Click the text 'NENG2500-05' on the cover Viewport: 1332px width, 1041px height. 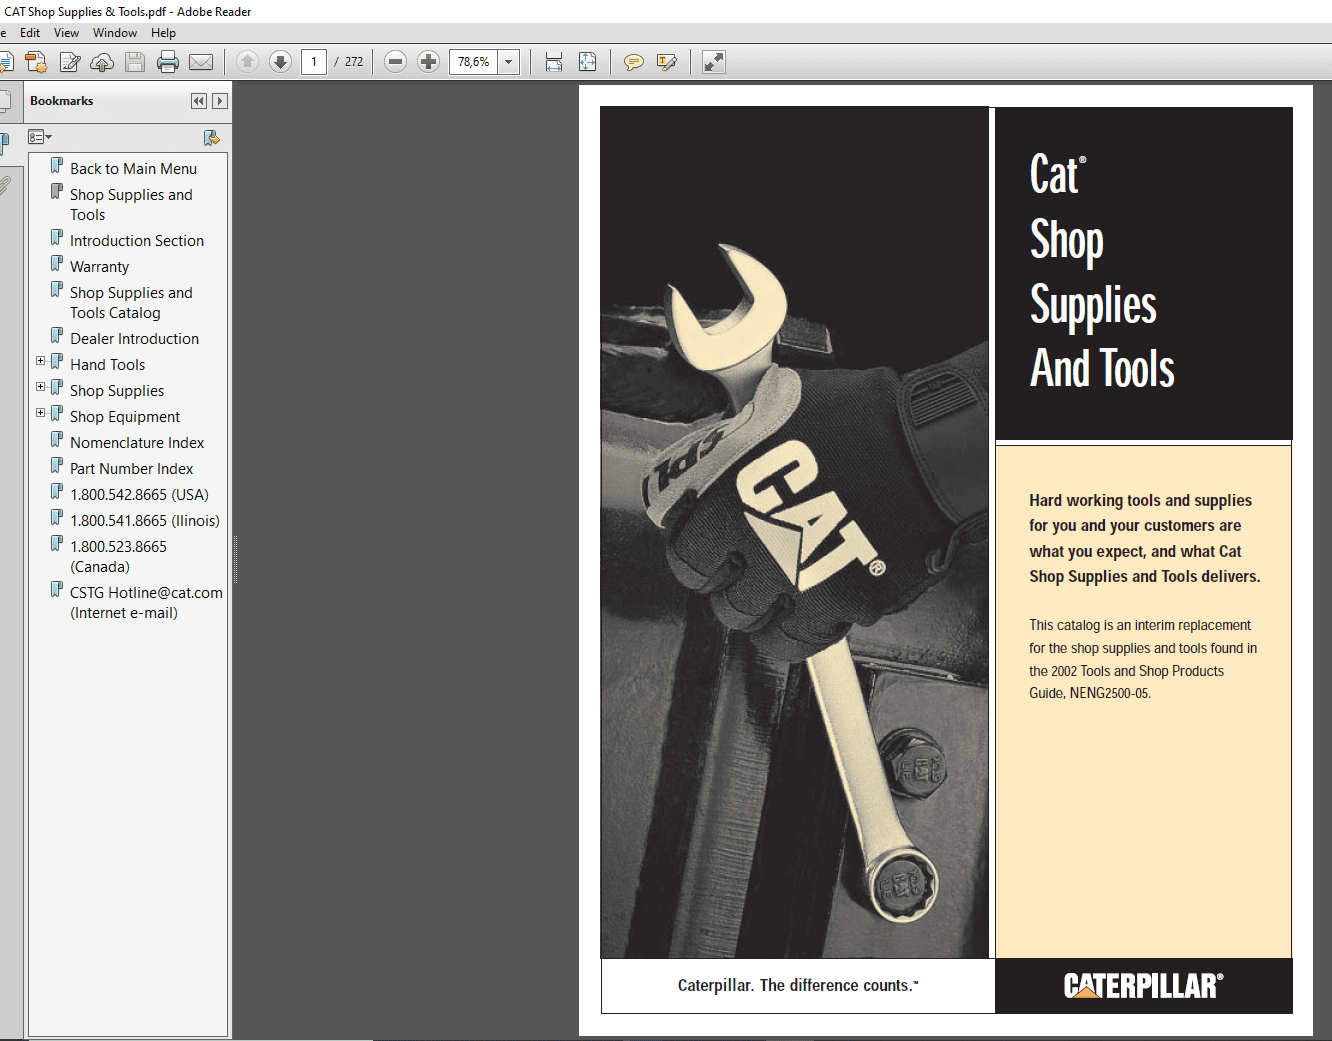coord(1109,694)
